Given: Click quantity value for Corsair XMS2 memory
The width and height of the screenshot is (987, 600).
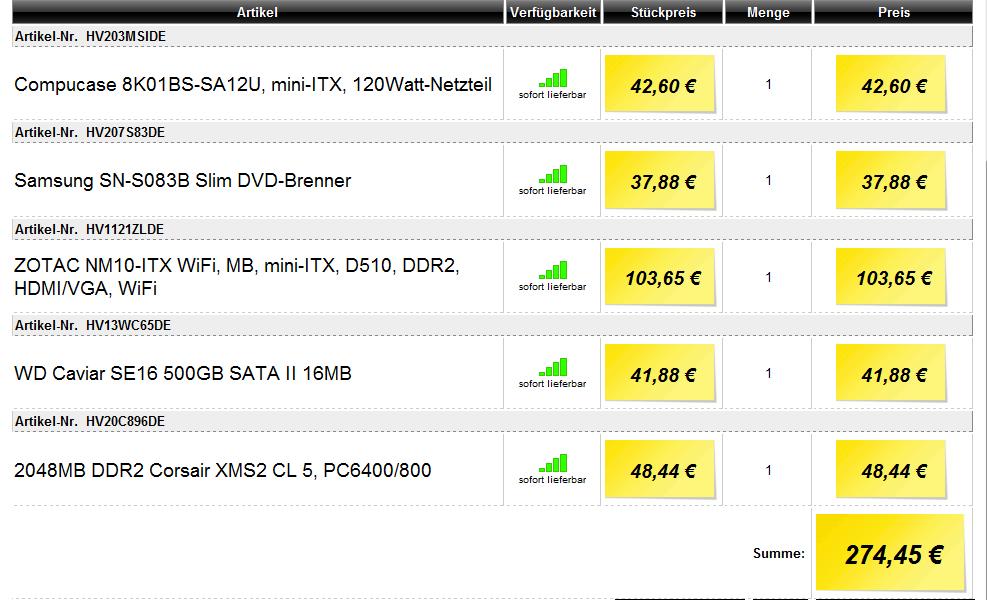Looking at the screenshot, I should pyautogui.click(x=768, y=470).
